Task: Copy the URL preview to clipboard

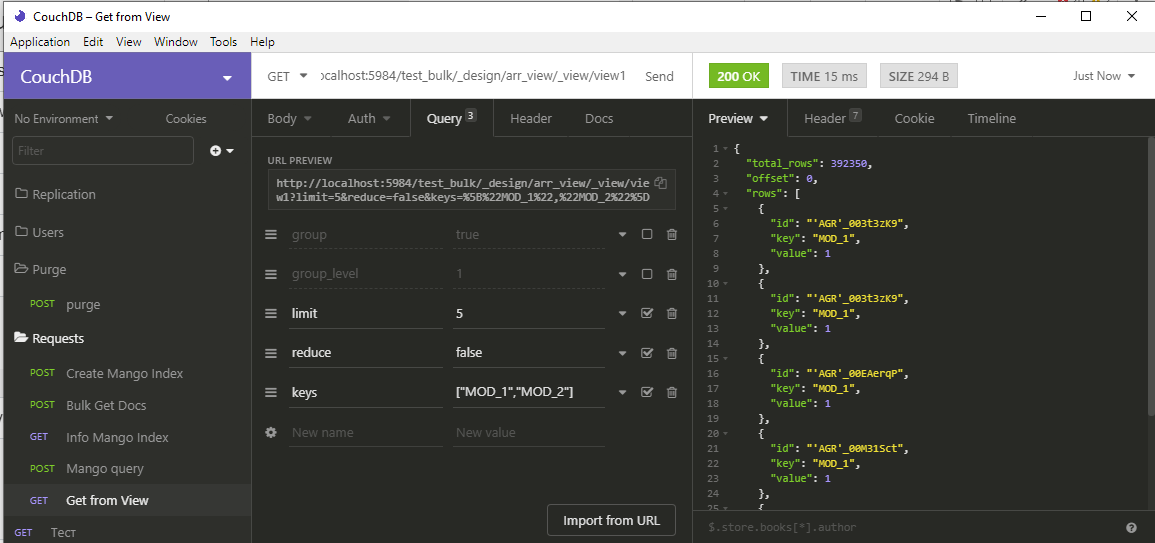Action: (661, 183)
